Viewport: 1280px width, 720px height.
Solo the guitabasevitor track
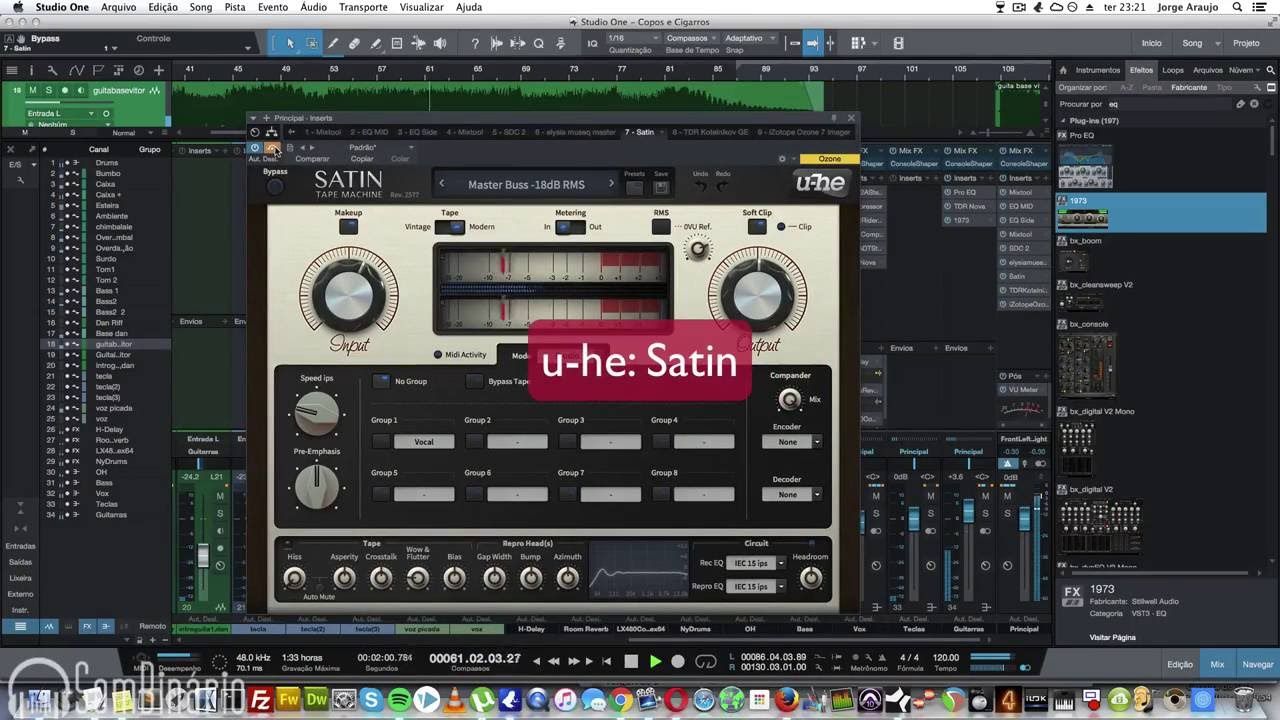(x=47, y=90)
